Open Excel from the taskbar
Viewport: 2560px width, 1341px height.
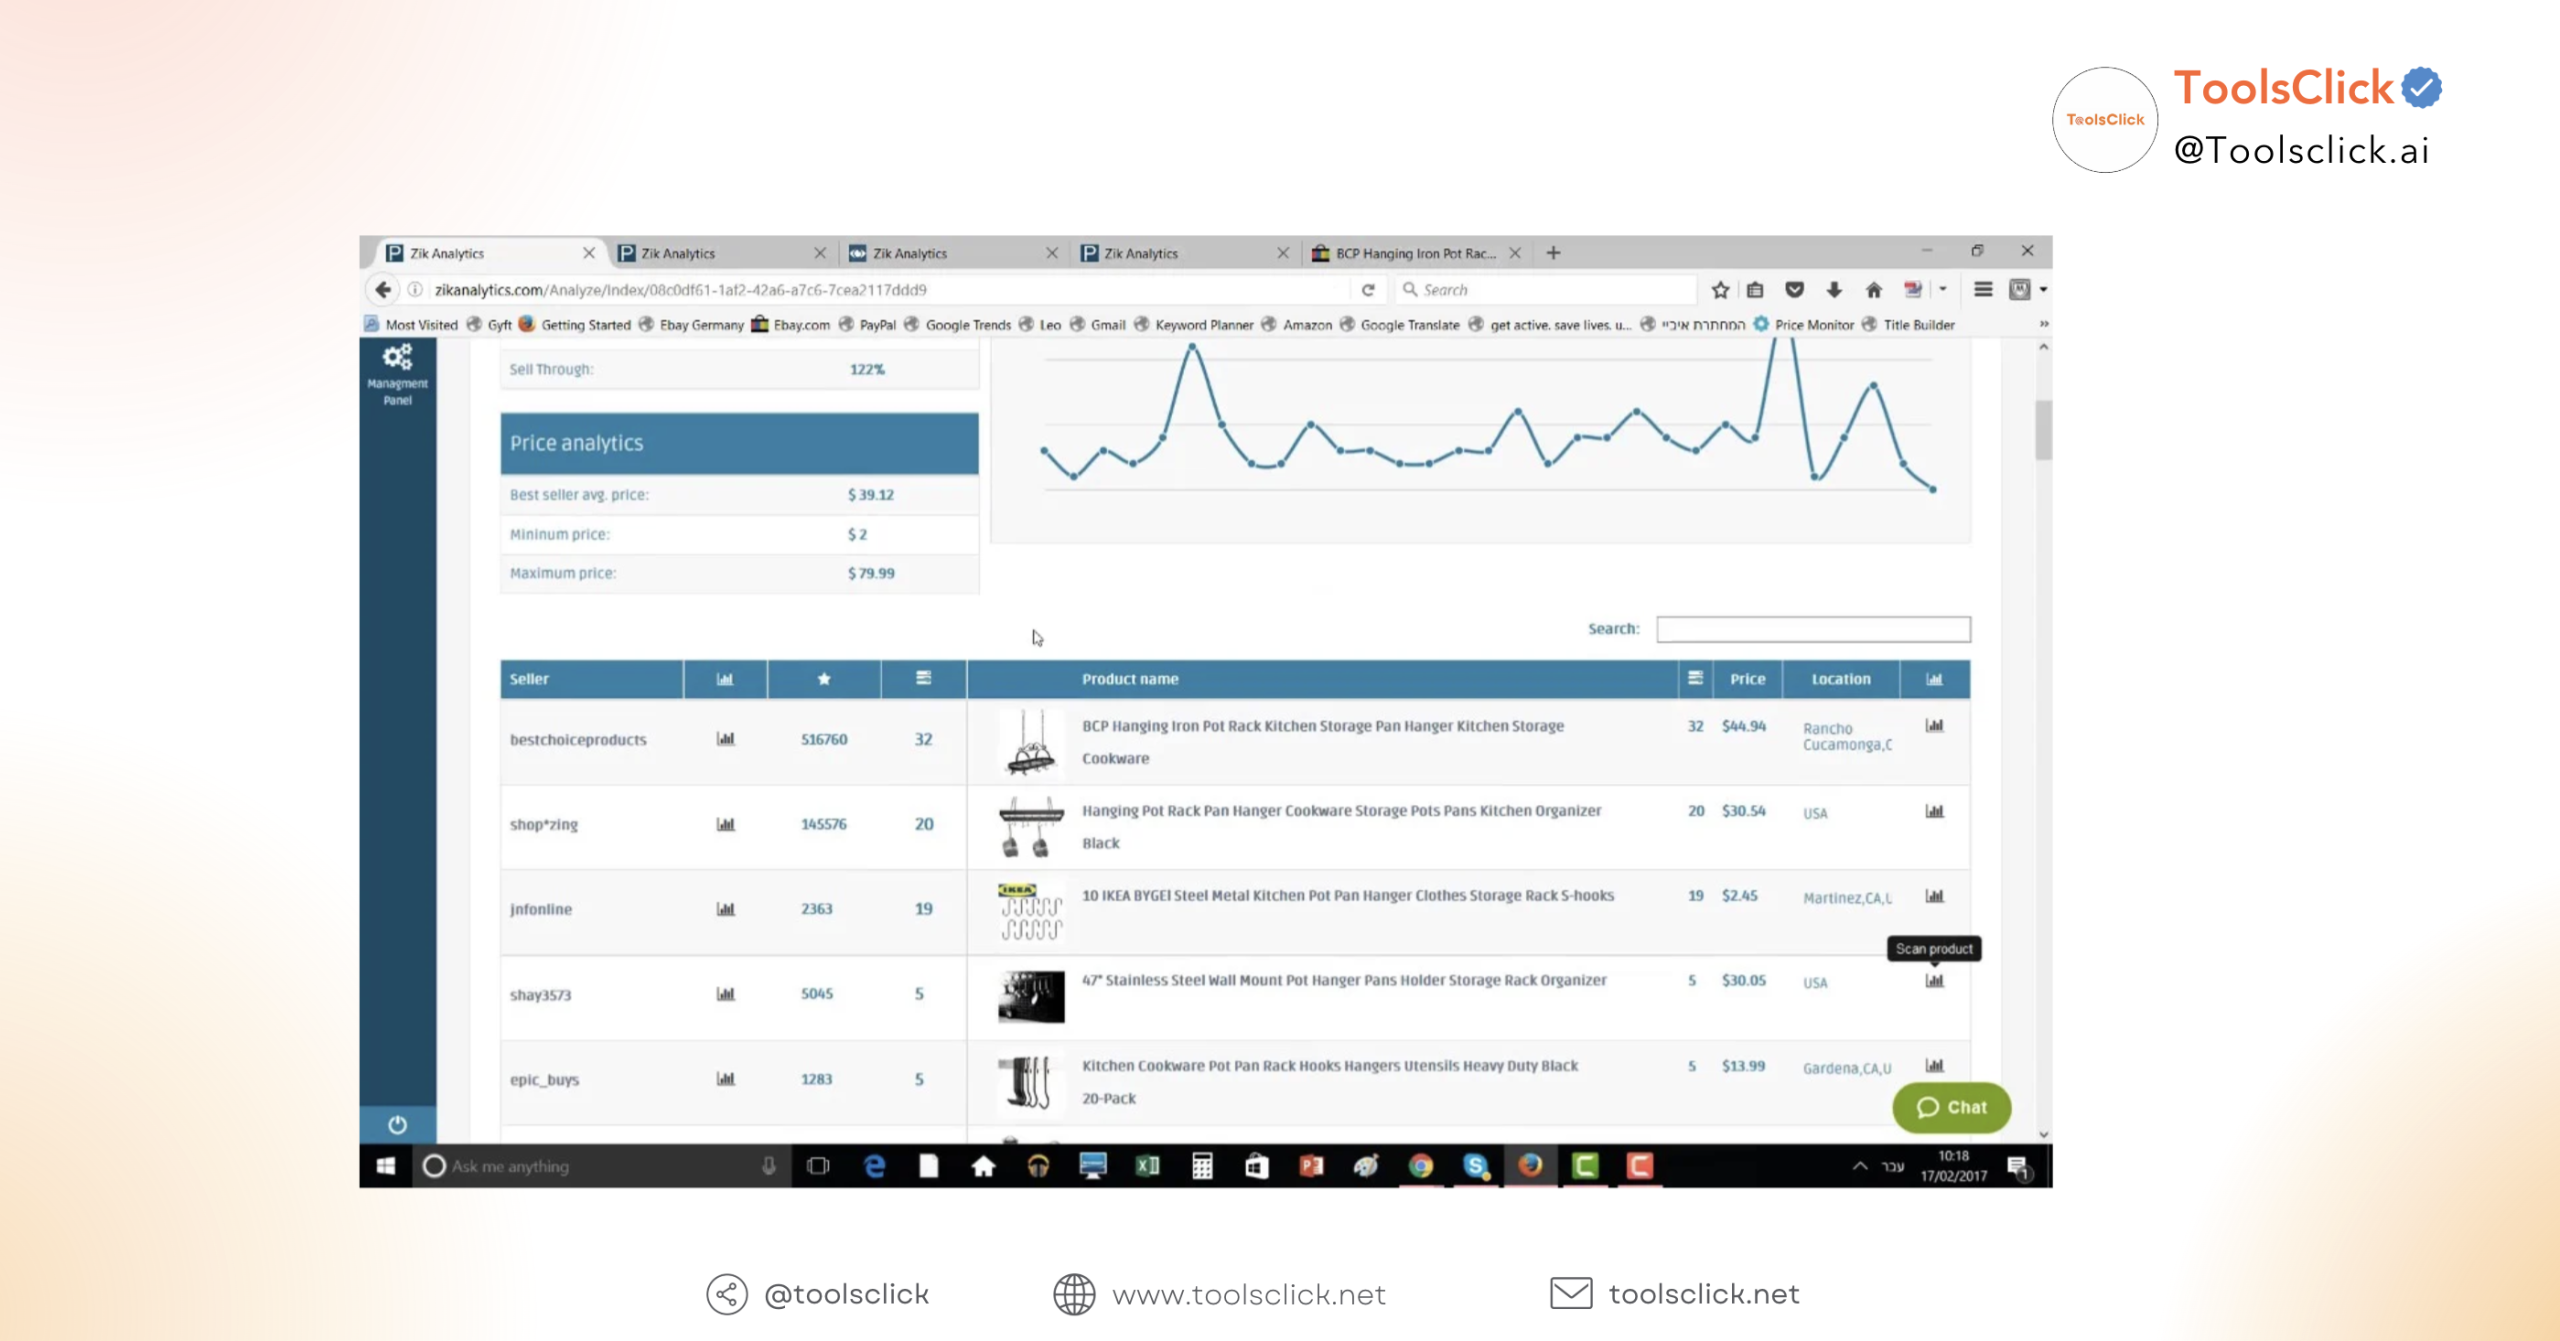click(1147, 1166)
